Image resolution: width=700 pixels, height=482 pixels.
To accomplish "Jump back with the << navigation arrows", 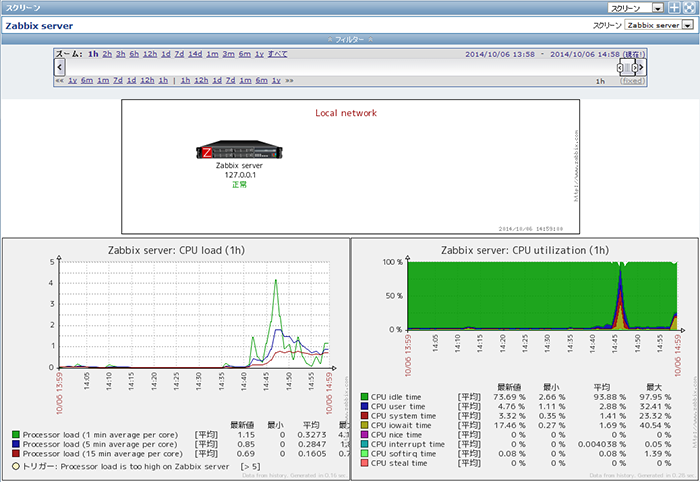I will [60, 80].
